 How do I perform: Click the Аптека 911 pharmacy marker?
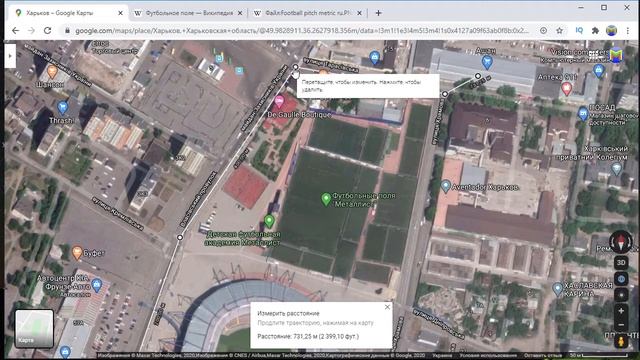point(566,89)
